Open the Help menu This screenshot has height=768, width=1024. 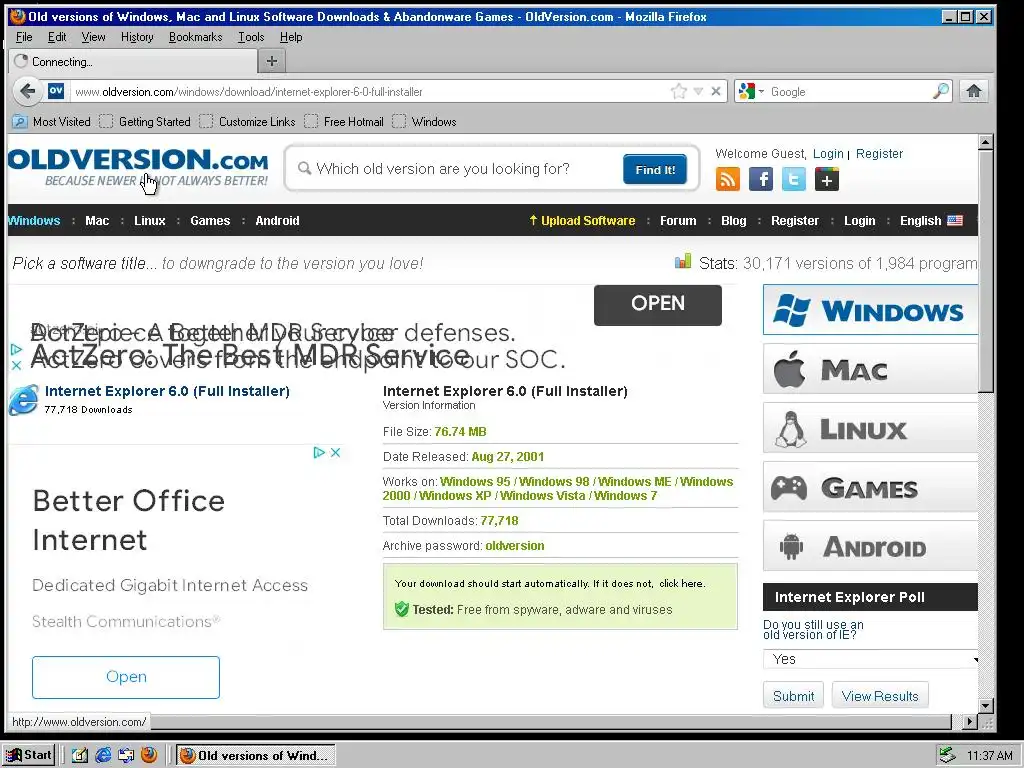point(291,37)
